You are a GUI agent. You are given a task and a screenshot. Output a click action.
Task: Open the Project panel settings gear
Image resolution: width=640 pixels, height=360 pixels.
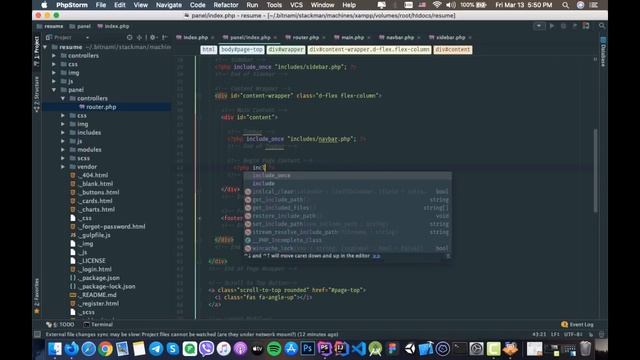[x=153, y=37]
